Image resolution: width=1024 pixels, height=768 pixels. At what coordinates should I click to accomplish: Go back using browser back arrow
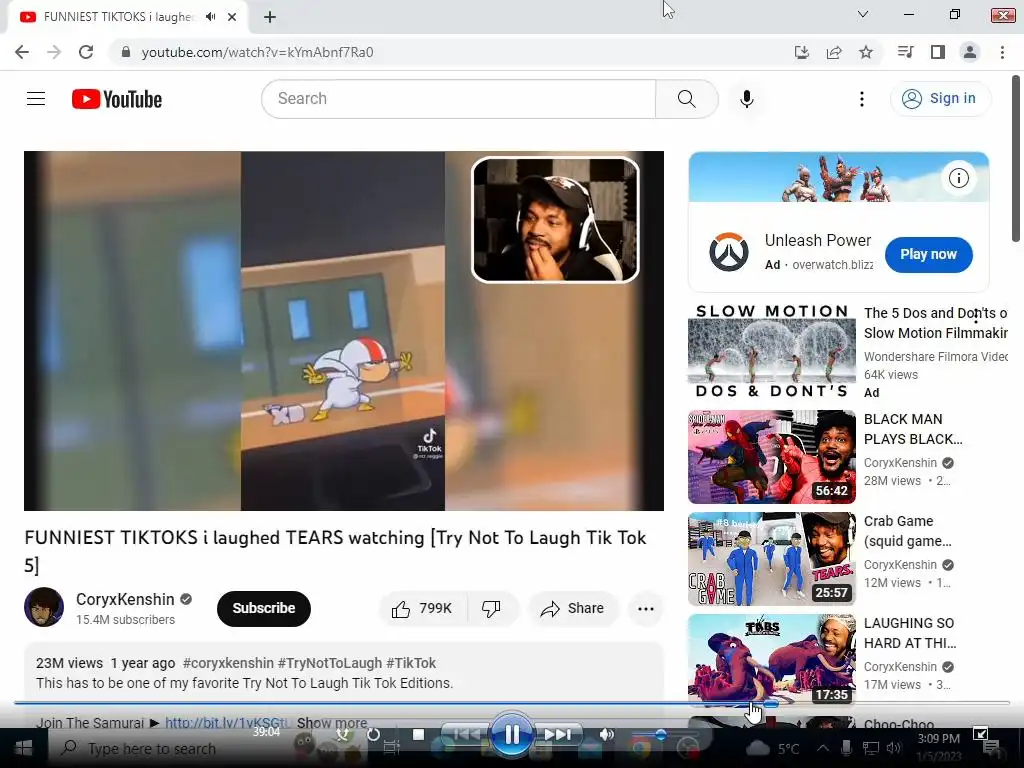[22, 52]
